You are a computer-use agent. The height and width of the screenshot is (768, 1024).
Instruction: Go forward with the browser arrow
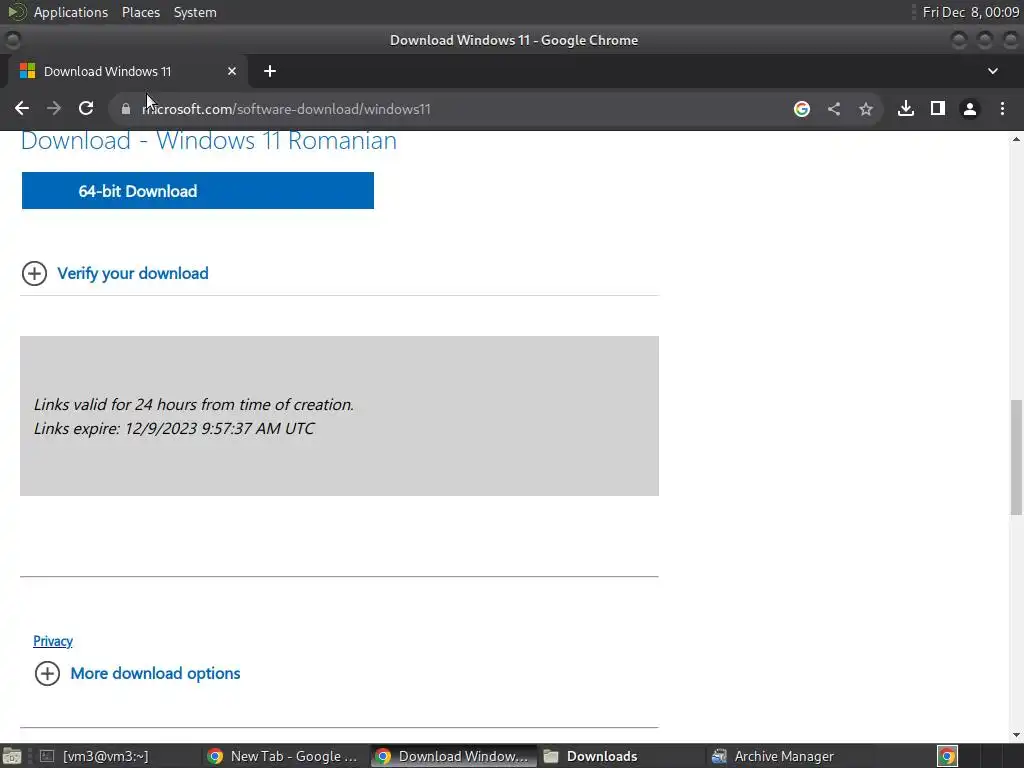54,108
